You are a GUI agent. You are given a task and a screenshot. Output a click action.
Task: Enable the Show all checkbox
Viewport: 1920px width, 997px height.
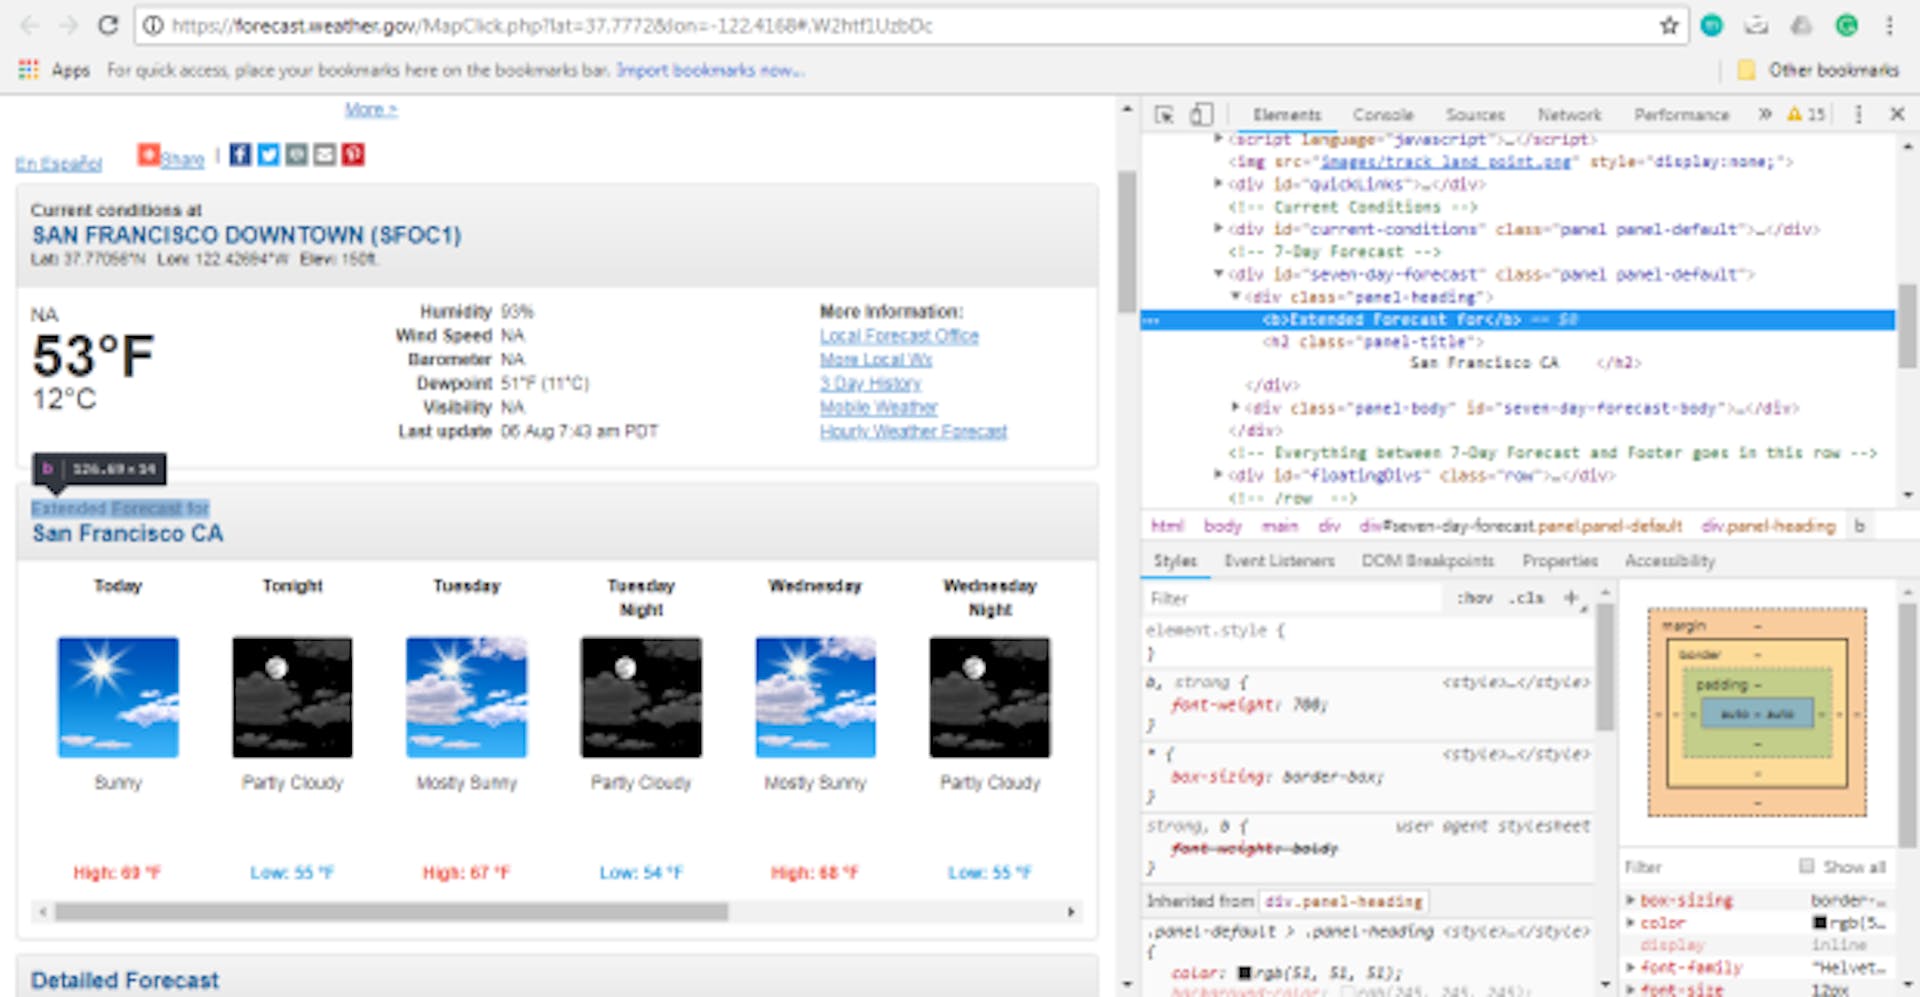1806,866
